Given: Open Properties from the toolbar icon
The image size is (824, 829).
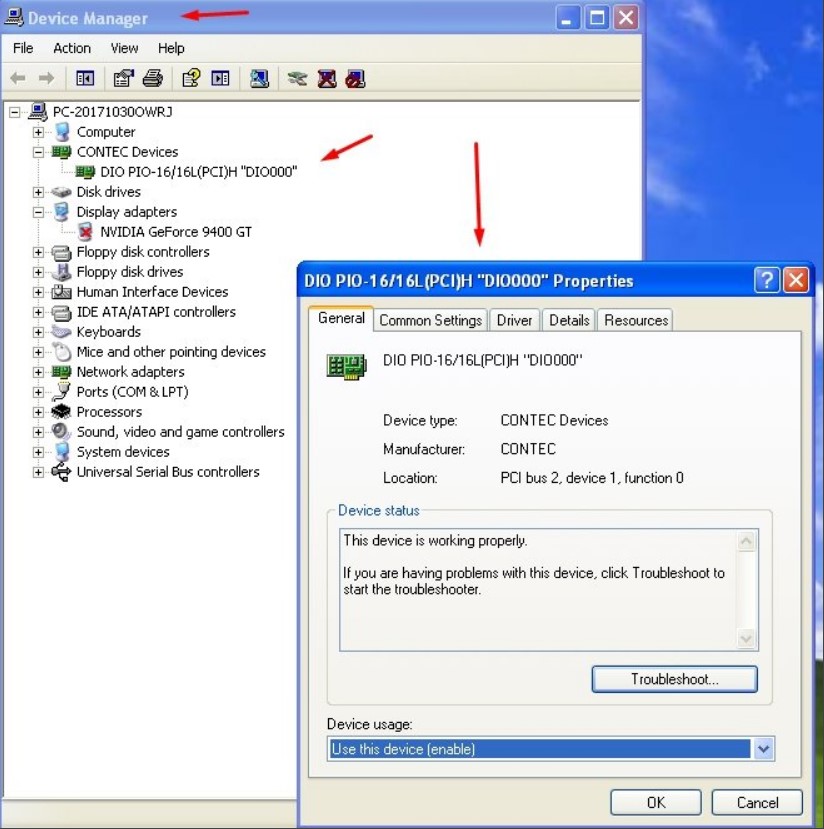Looking at the screenshot, I should click(x=124, y=79).
